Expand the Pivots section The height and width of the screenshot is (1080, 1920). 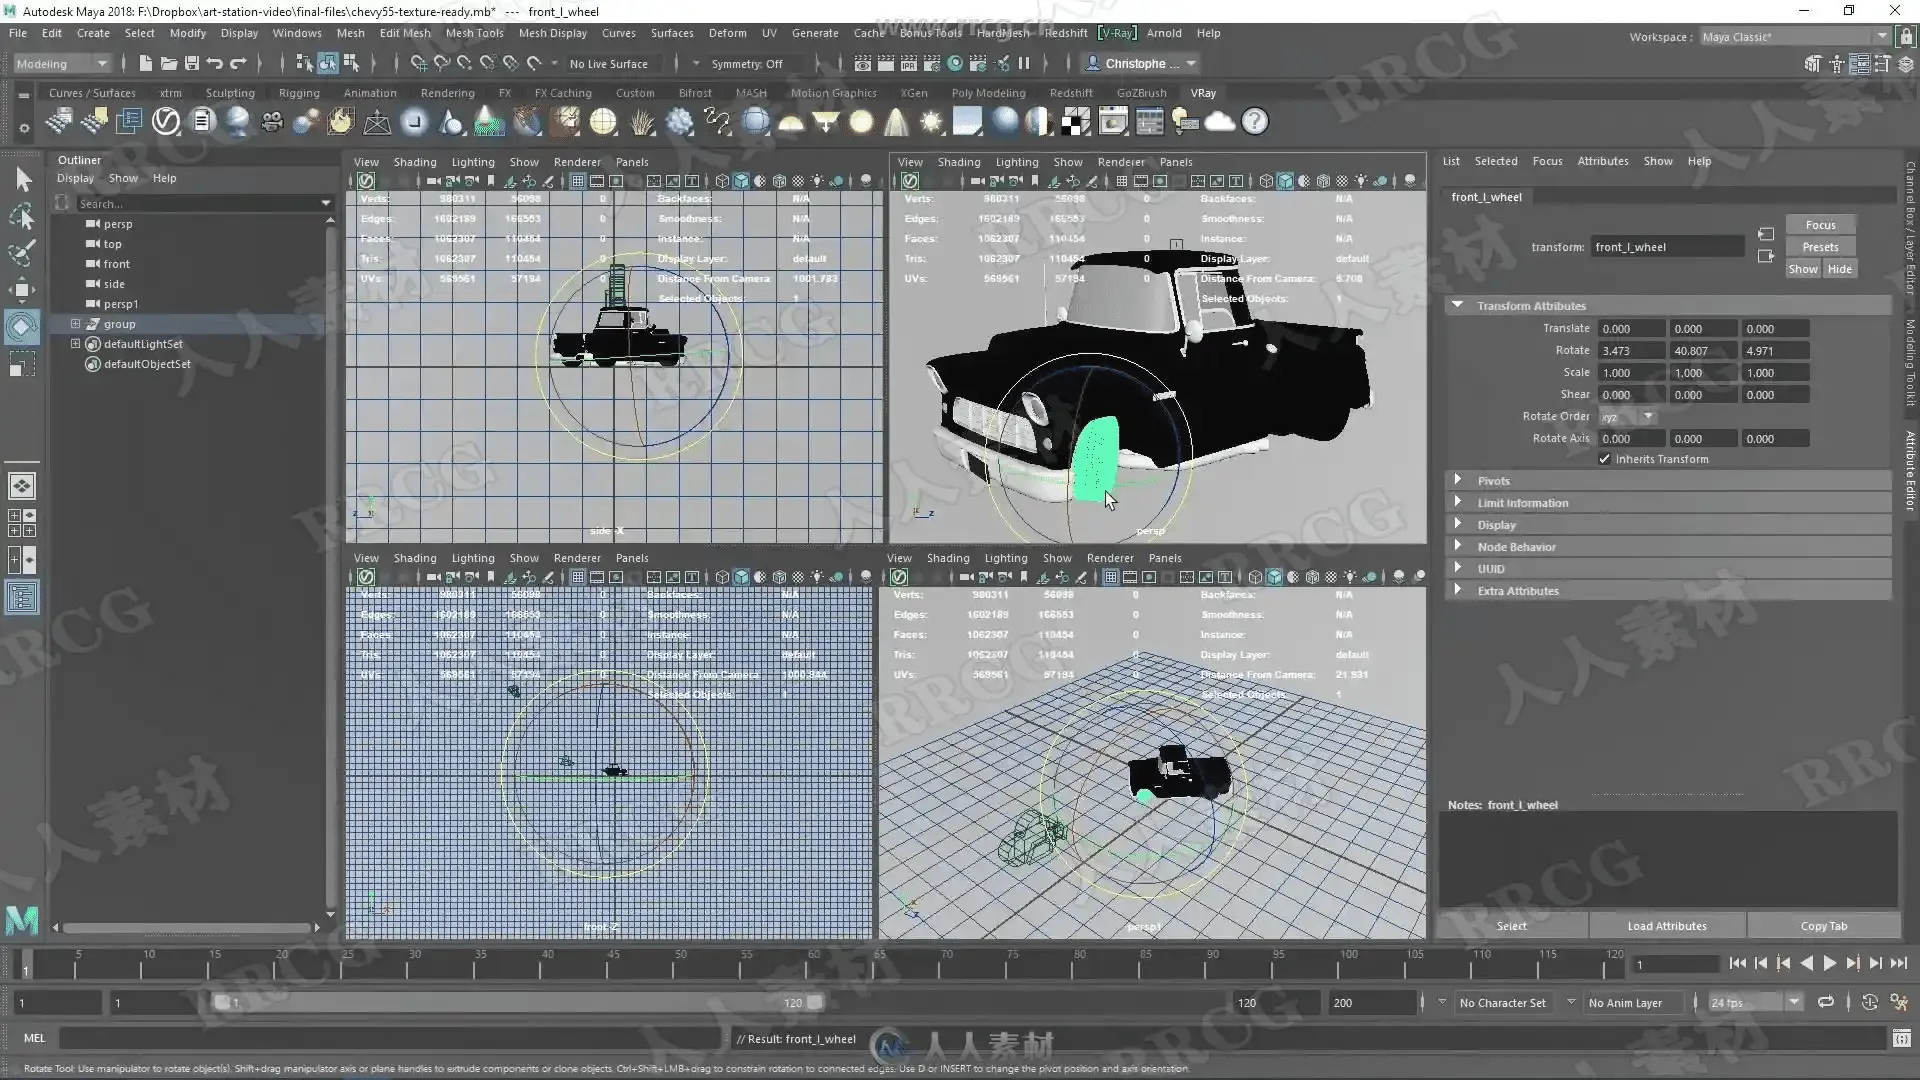tap(1458, 481)
